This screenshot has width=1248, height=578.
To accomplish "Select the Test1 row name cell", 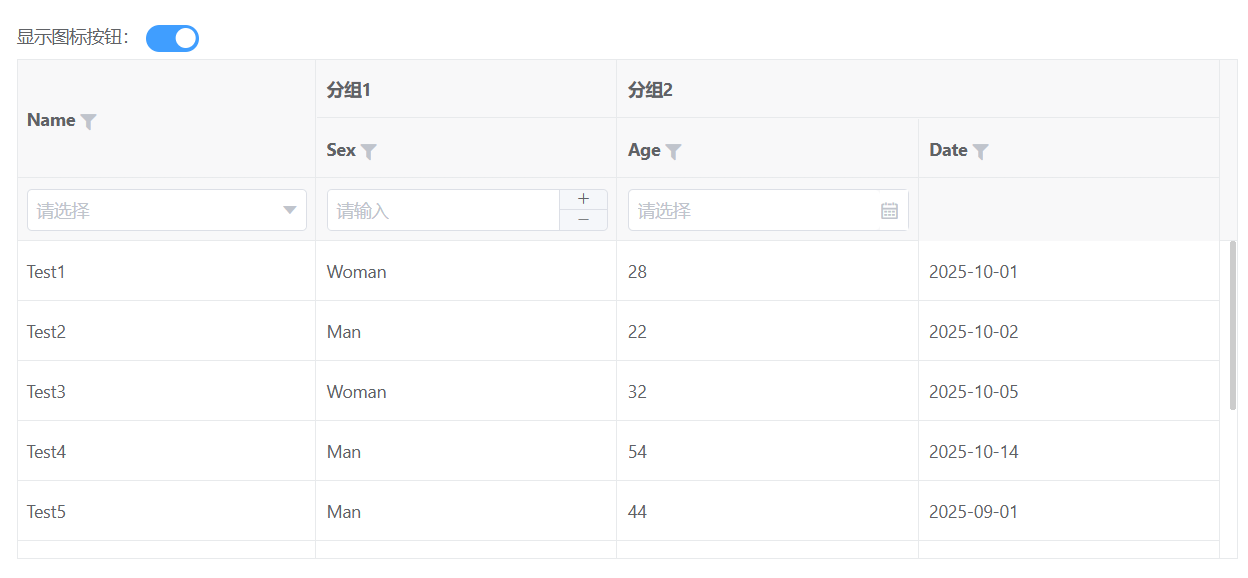I will (x=46, y=272).
